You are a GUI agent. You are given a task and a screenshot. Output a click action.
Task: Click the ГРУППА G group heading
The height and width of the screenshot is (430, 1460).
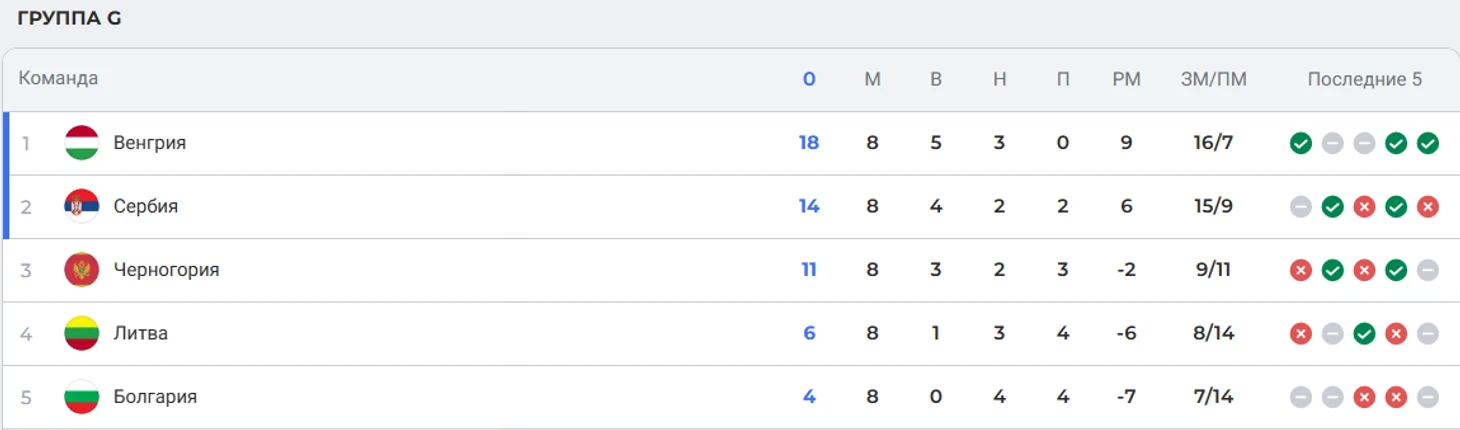tap(69, 18)
